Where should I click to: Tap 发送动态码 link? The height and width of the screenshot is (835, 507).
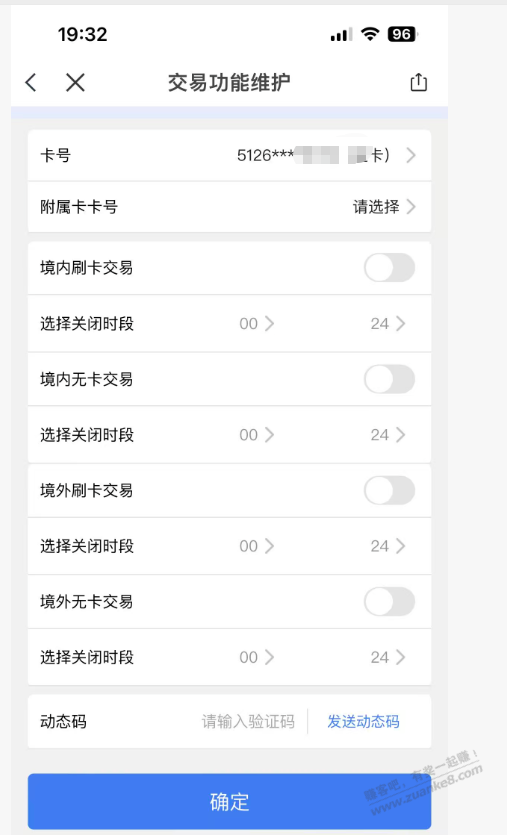(363, 722)
